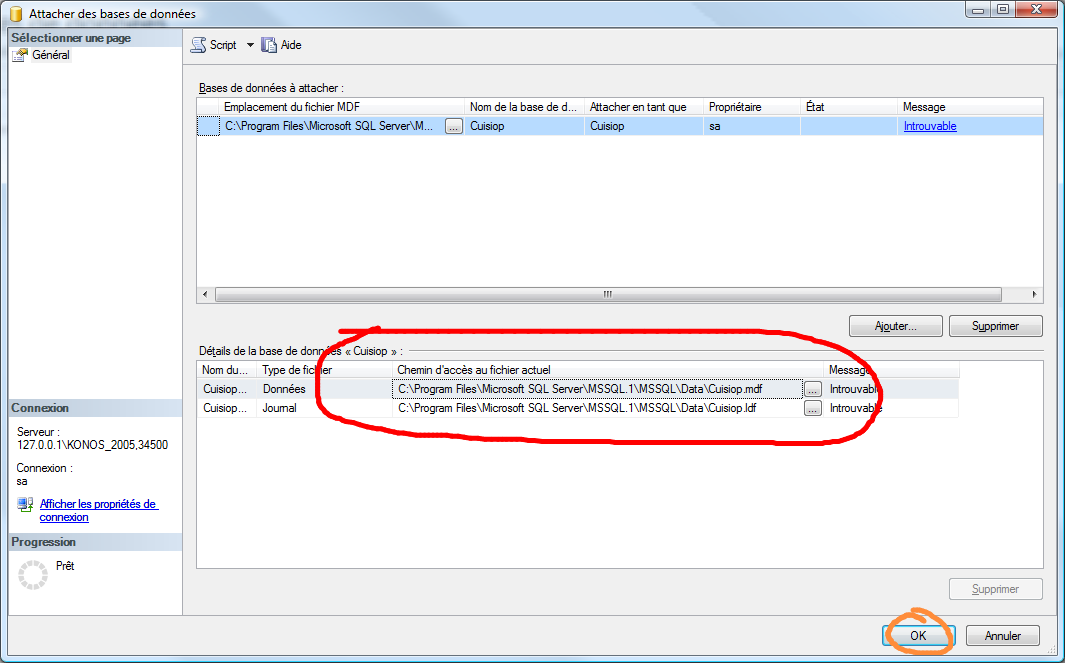Click the Emplacement du fichier MDF header

[x=342, y=107]
